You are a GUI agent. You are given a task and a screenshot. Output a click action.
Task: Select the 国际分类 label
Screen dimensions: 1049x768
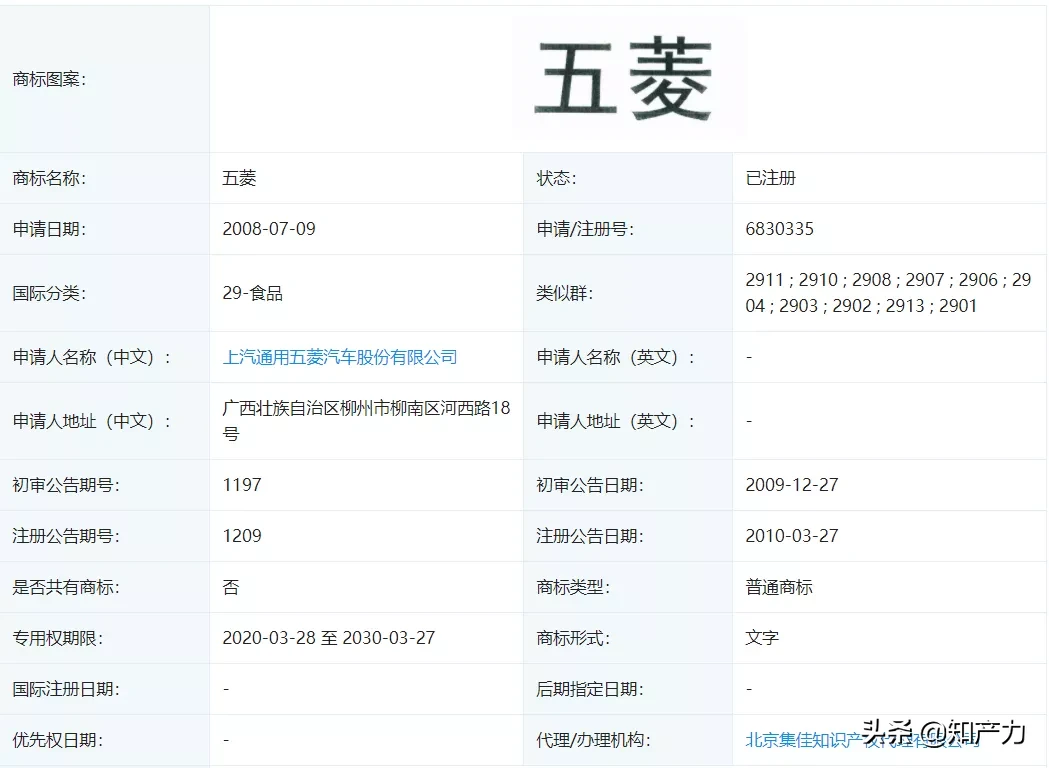click(x=50, y=293)
